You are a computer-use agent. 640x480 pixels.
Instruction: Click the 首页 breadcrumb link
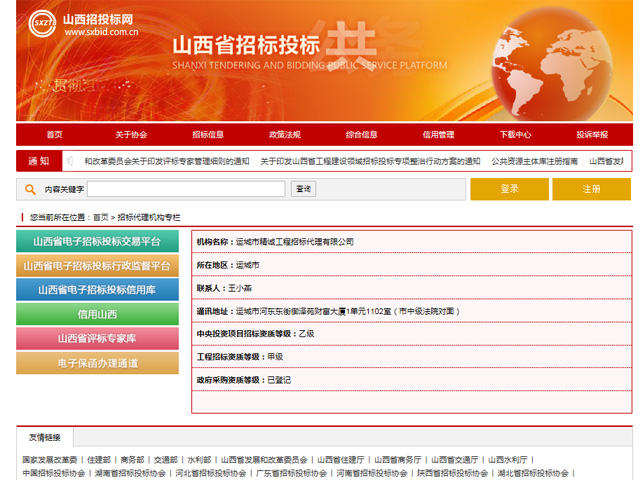click(x=100, y=216)
